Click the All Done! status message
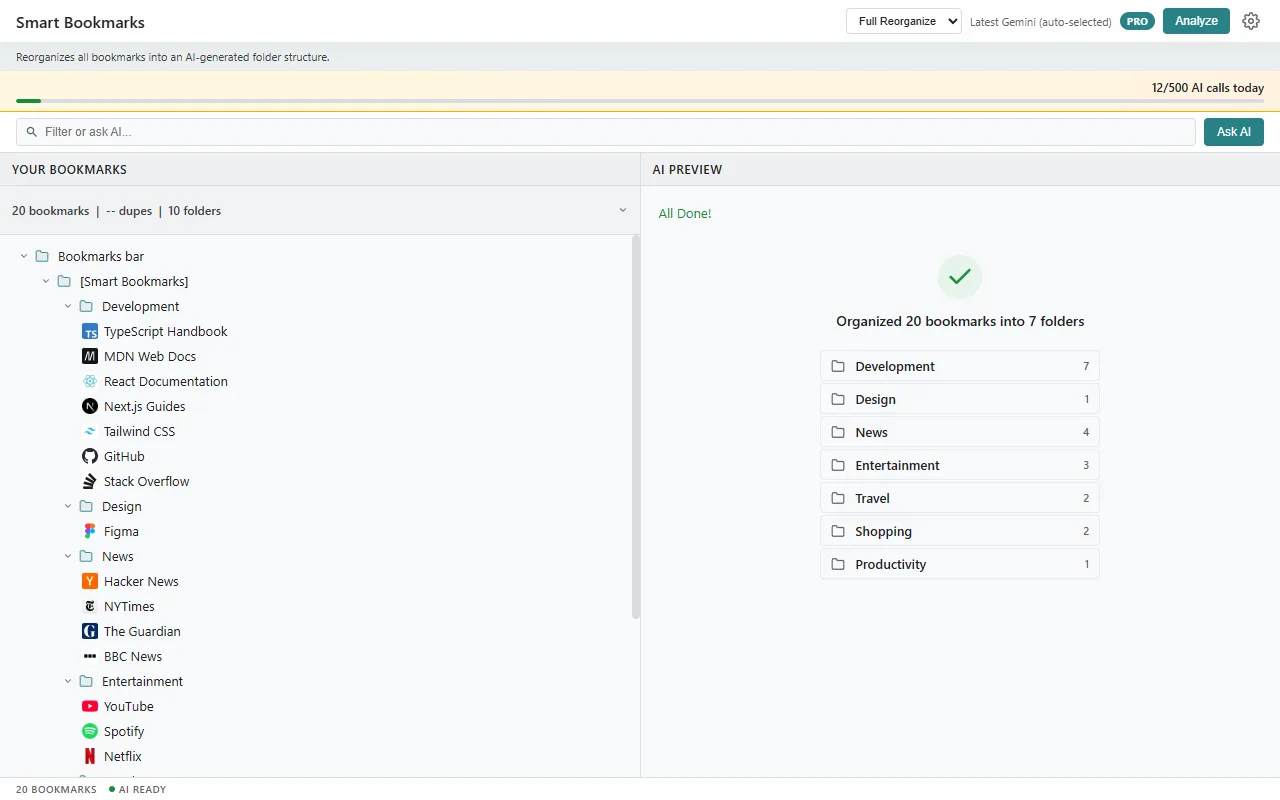The height and width of the screenshot is (800, 1280). (685, 213)
